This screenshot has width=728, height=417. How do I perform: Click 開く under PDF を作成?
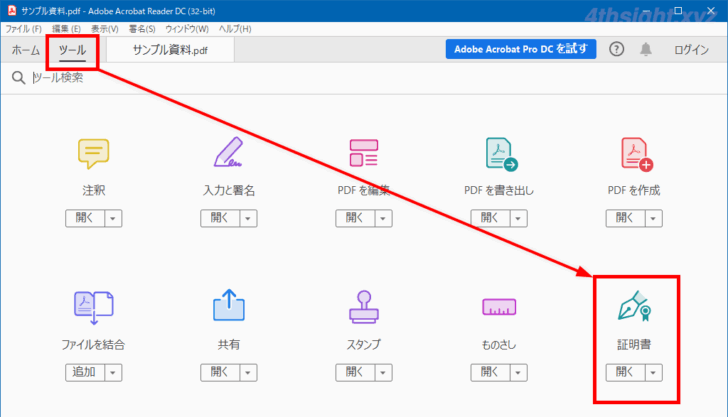point(625,218)
